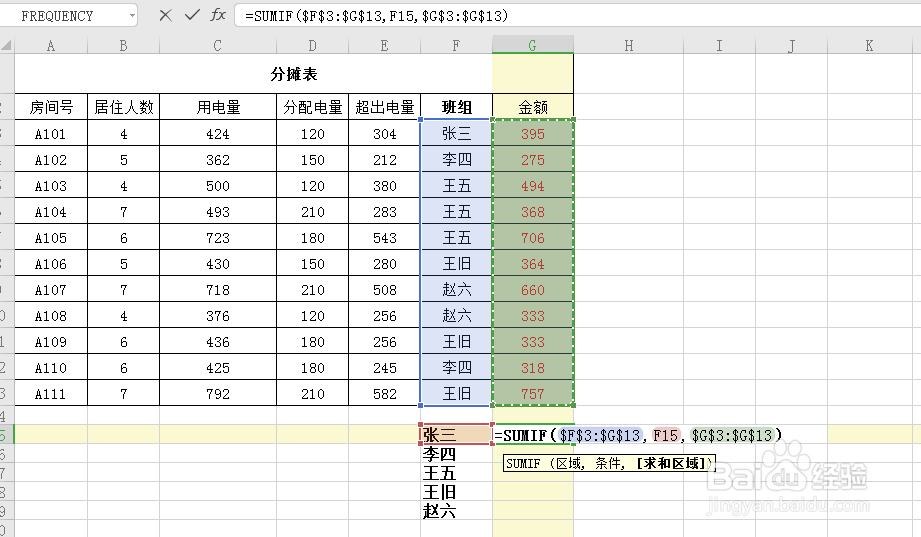Viewport: 921px width, 537px height.
Task: Select the 班组 cell 张三 in row A101
Action: tap(456, 133)
